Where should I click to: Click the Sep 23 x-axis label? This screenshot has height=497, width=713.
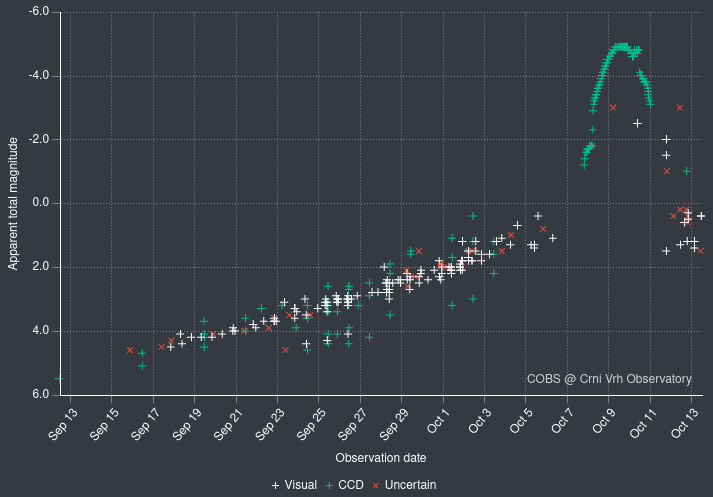(x=270, y=424)
